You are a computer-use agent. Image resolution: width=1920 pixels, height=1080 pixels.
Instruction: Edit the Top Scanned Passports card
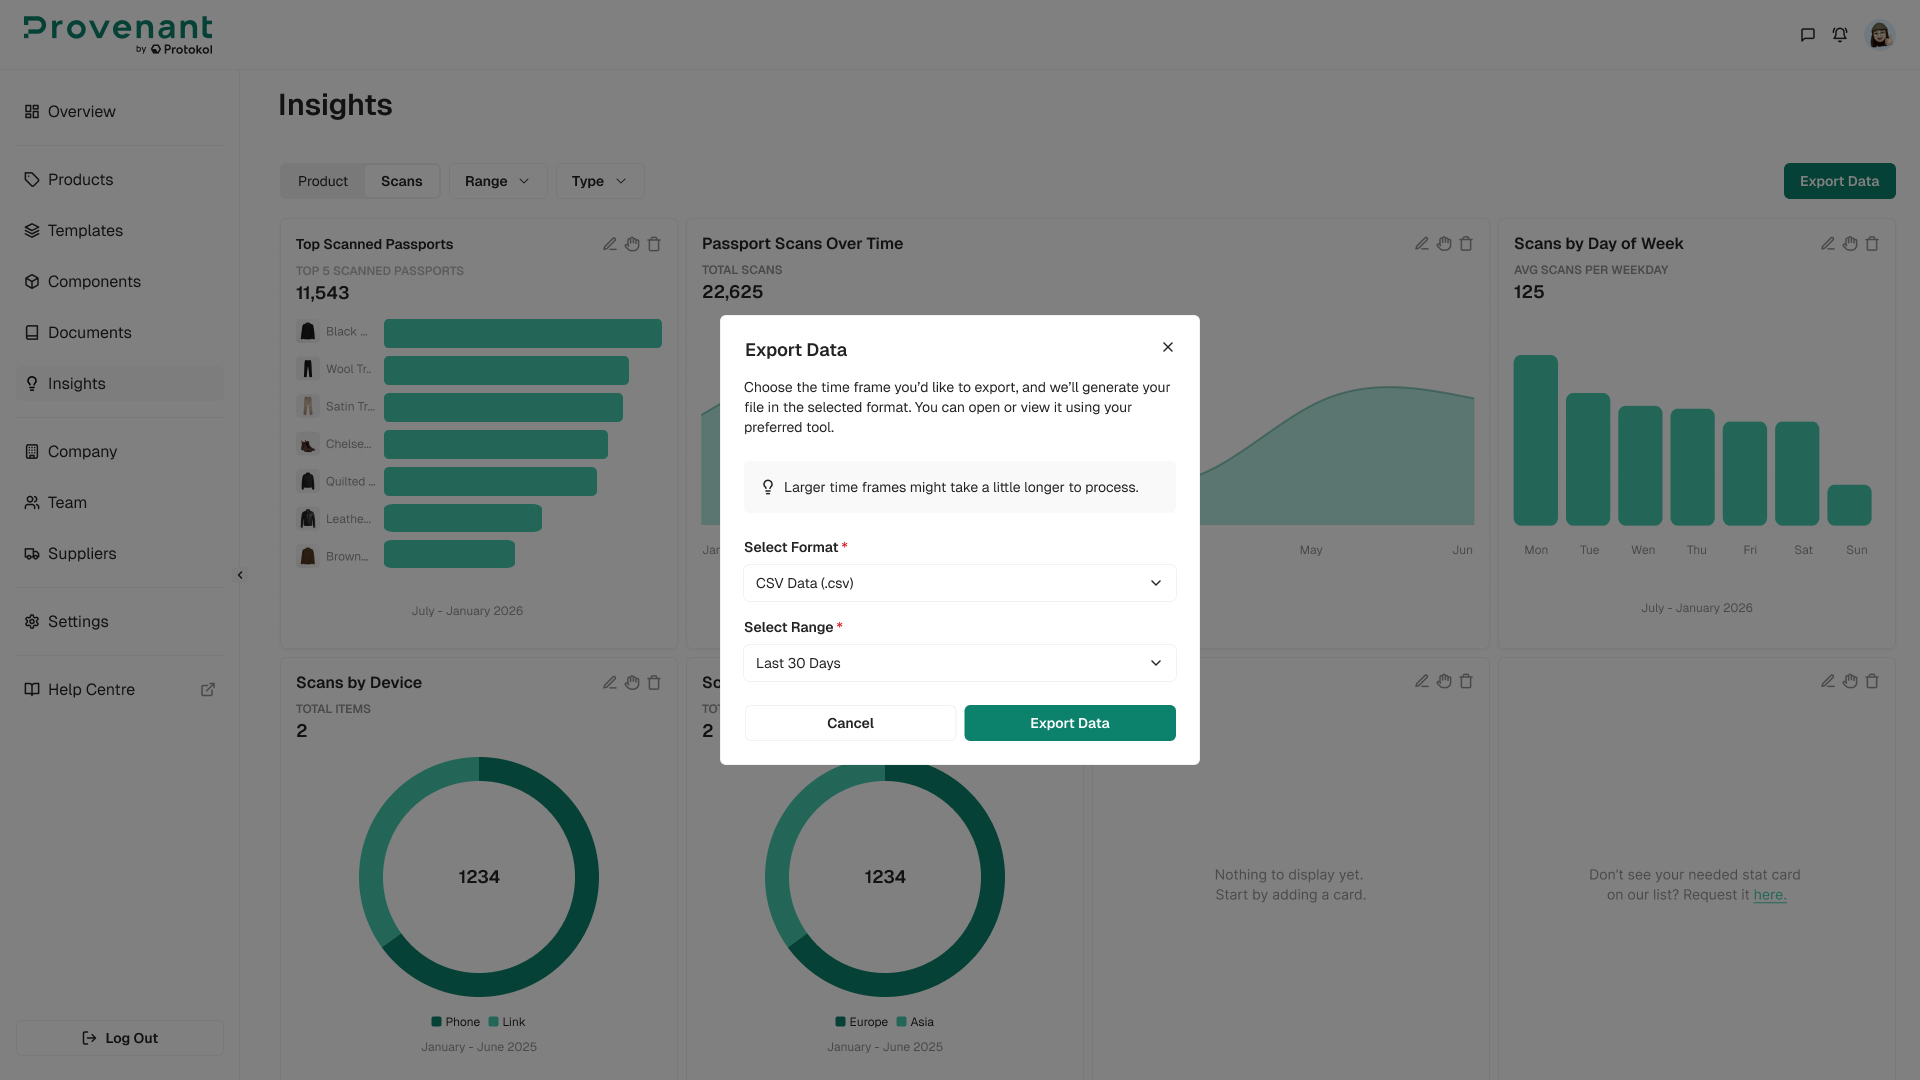[610, 244]
